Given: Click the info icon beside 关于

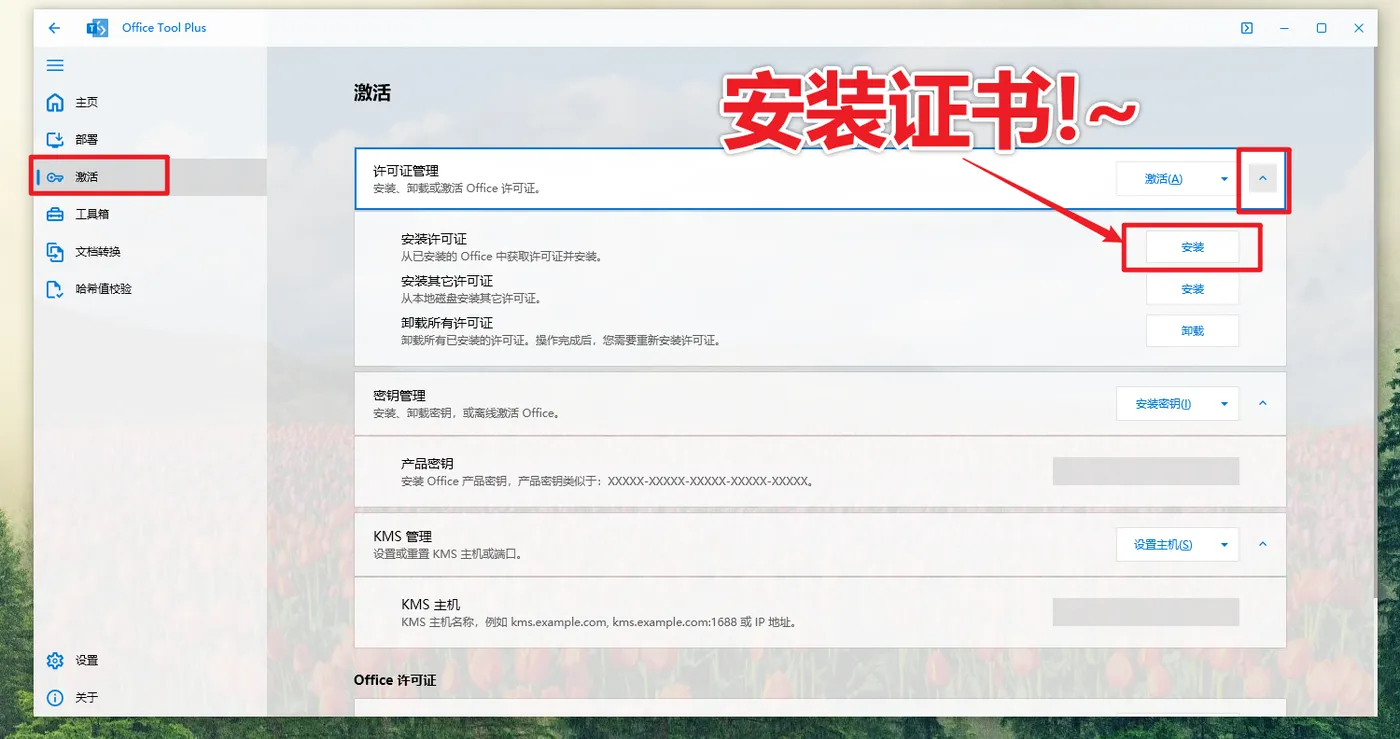Looking at the screenshot, I should coord(55,697).
